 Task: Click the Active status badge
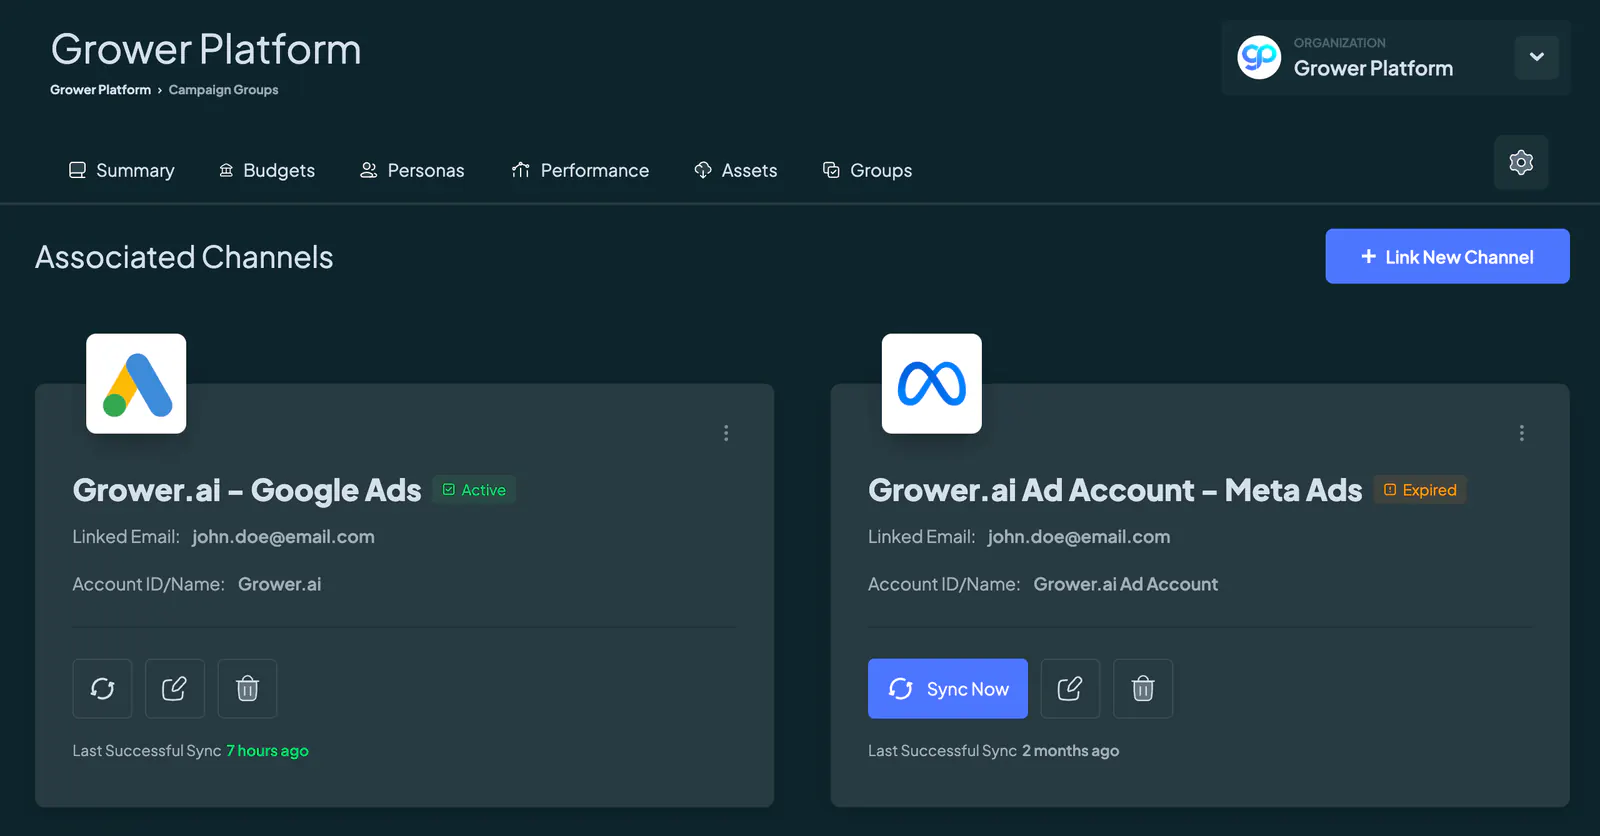[x=474, y=490]
